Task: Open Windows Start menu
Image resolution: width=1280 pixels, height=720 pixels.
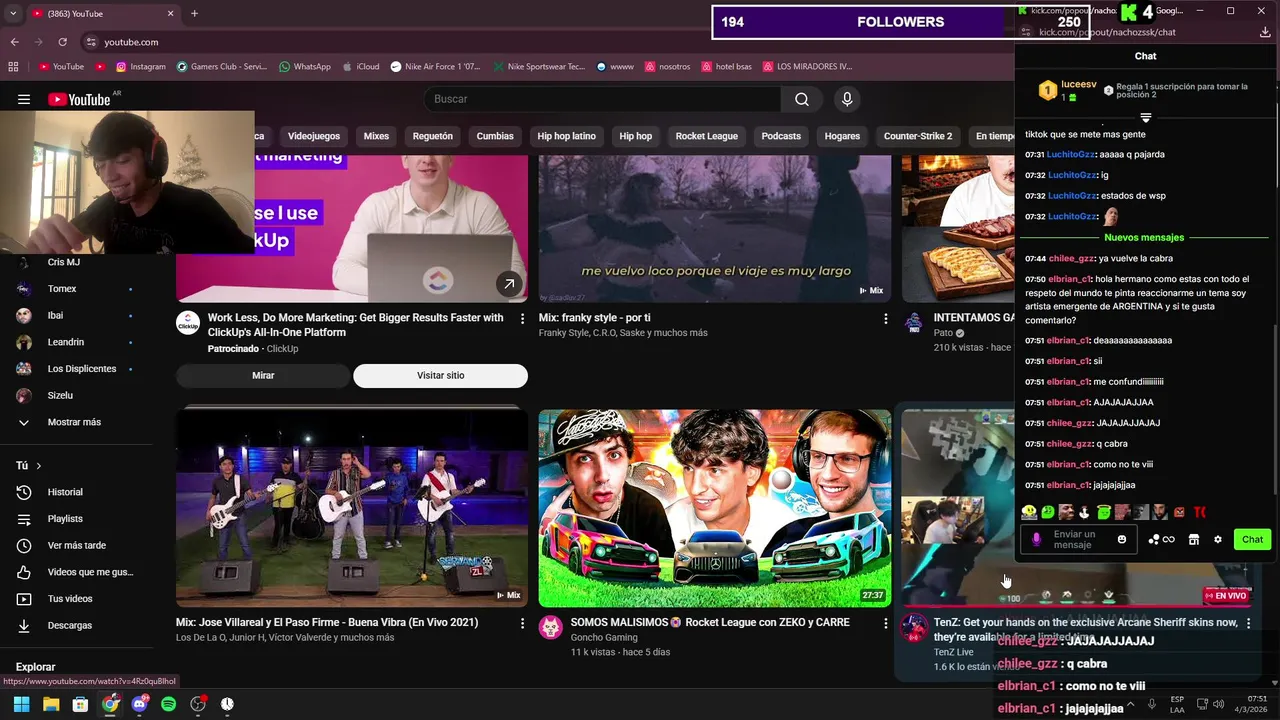Action: coord(21,704)
